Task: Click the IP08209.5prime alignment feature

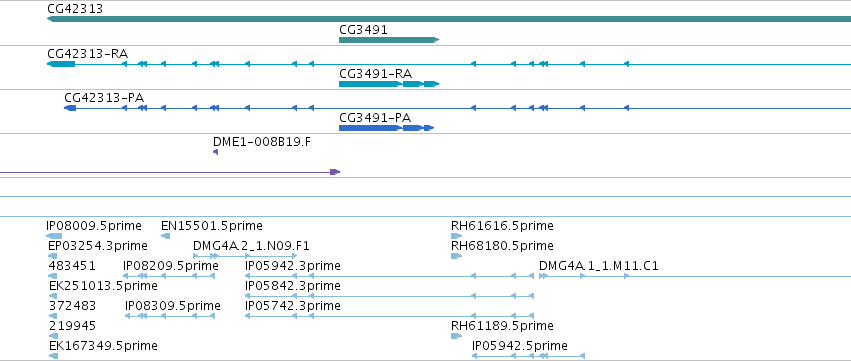Action: coord(169,276)
